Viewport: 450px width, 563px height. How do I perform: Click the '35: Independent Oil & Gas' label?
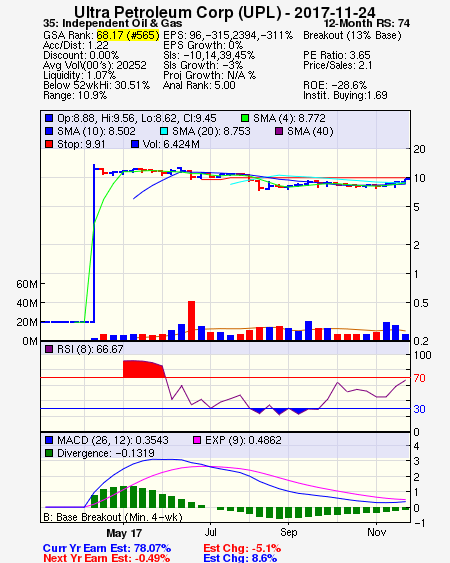[112, 23]
